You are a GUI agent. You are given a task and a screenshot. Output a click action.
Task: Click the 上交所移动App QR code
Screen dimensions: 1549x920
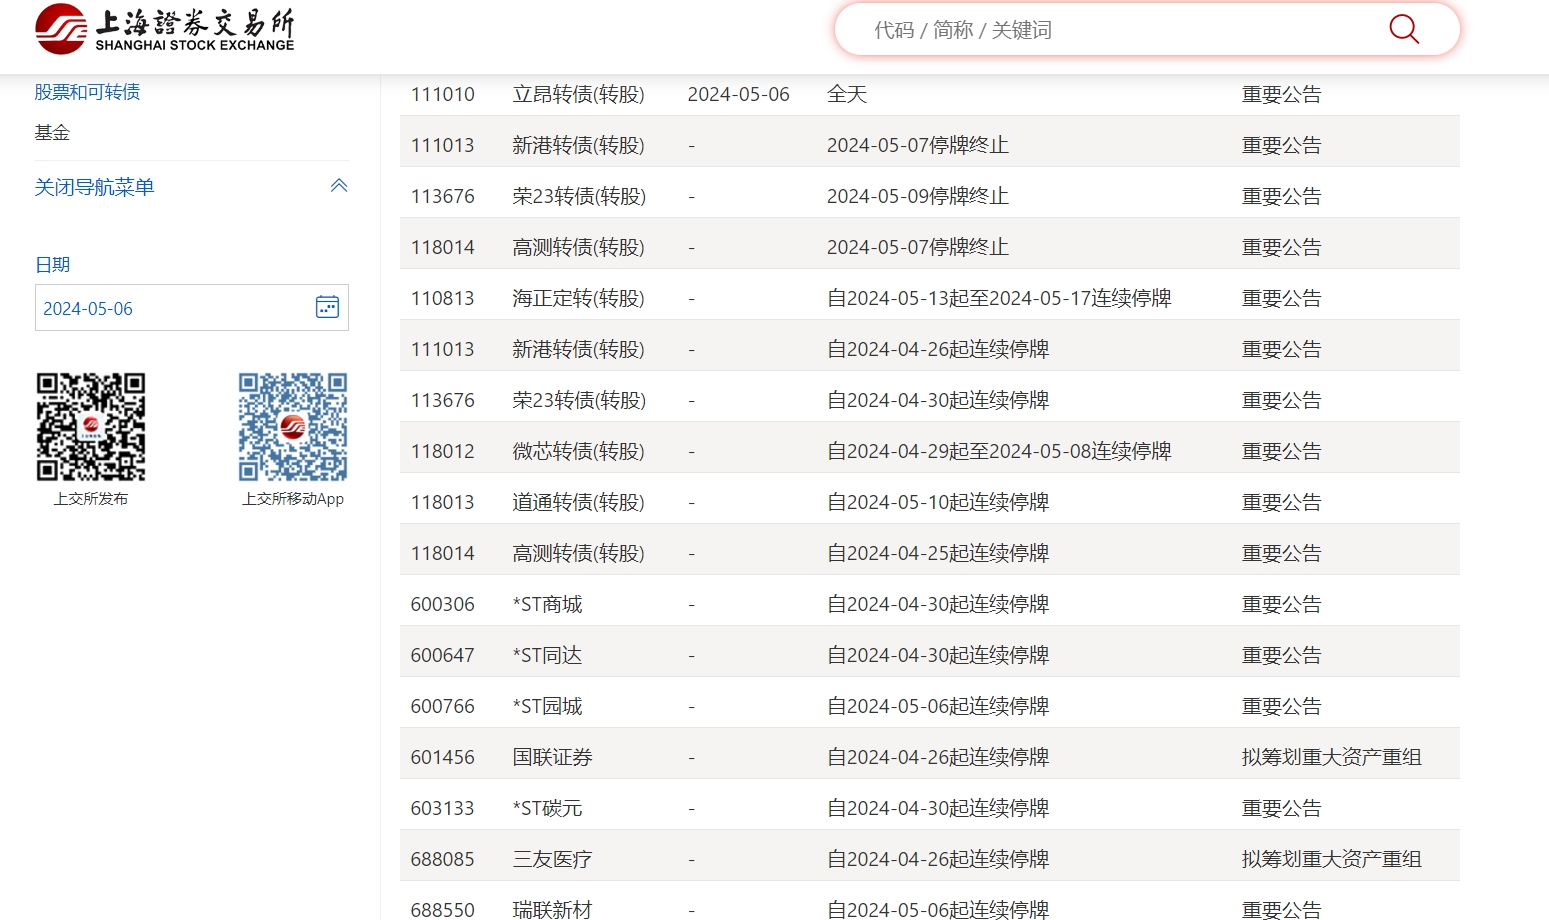click(293, 427)
